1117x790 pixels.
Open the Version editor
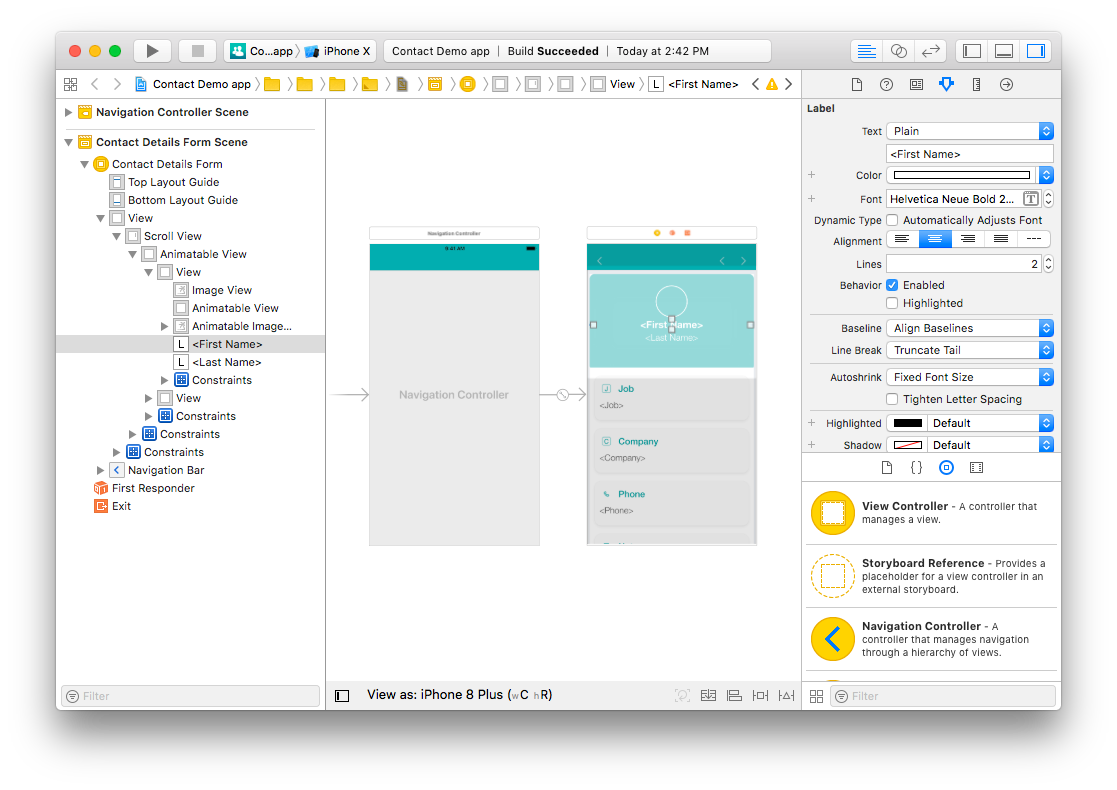[x=930, y=51]
